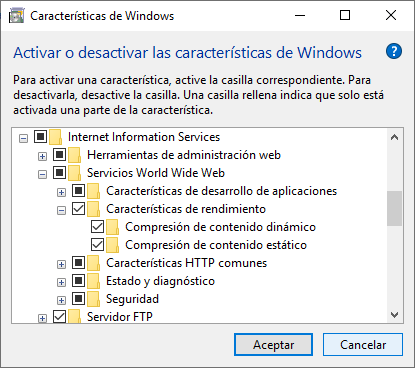Click folder icon beside Compresión de contenido dinámico

click(113, 227)
